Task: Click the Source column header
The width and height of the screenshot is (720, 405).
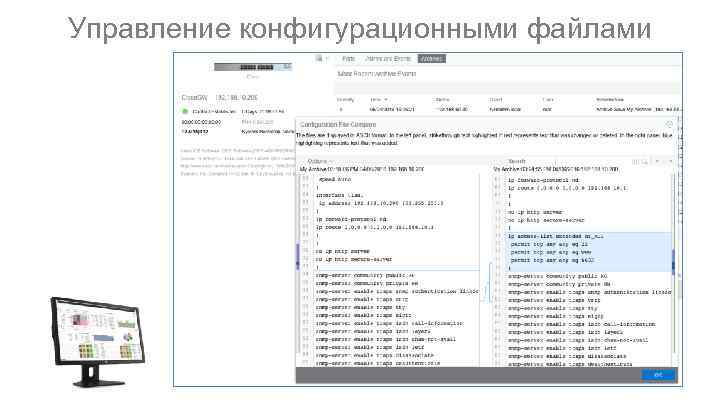Action: (442, 100)
